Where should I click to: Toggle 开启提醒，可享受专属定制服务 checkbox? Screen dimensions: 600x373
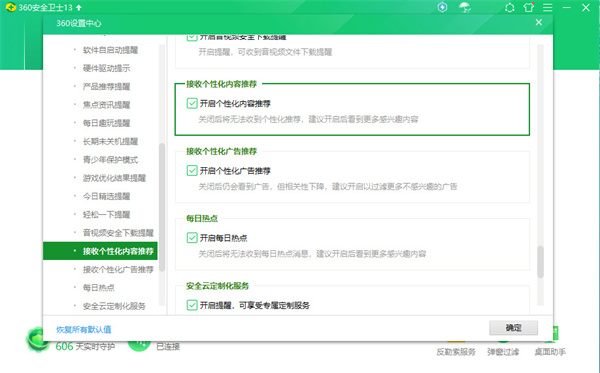coord(192,305)
